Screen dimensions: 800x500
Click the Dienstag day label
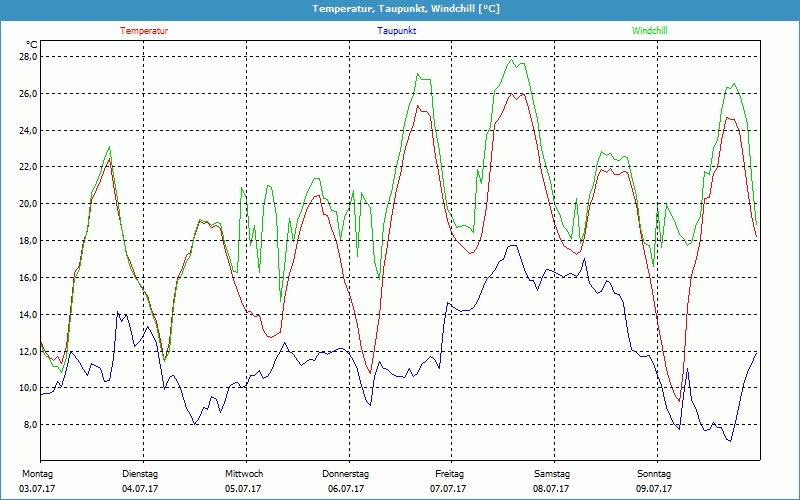(x=140, y=474)
